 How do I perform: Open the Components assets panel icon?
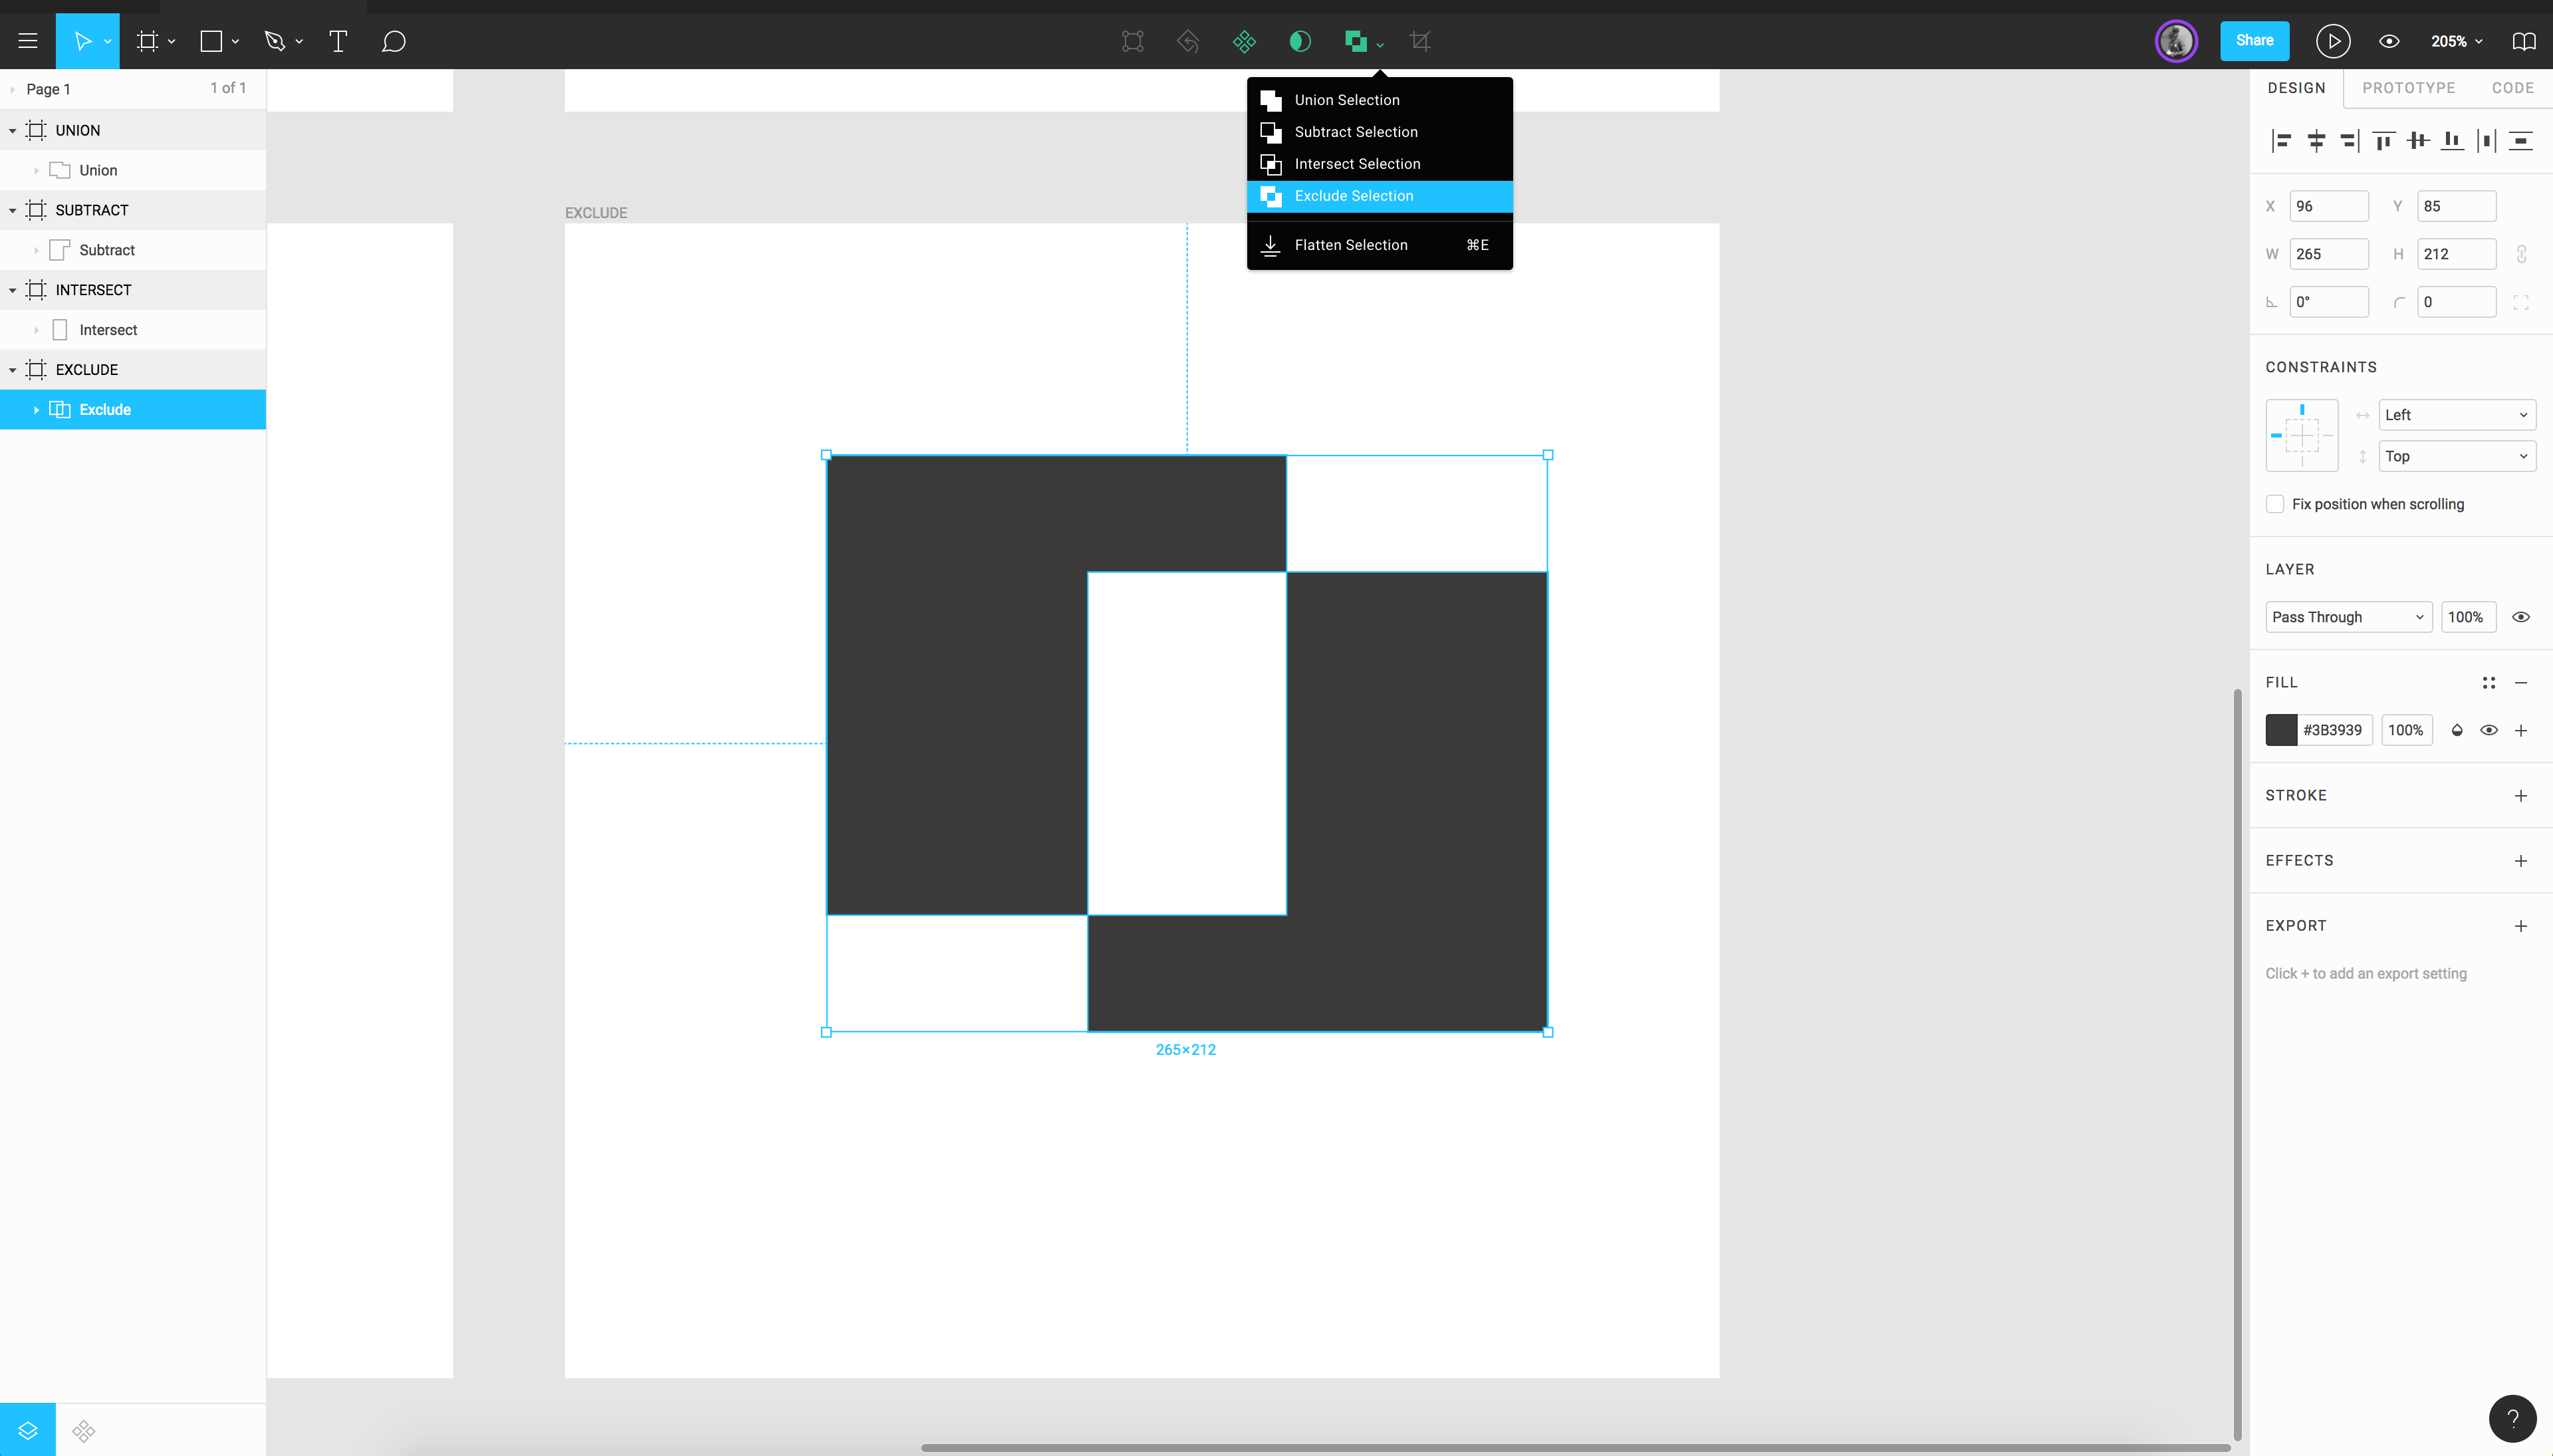tap(84, 1431)
